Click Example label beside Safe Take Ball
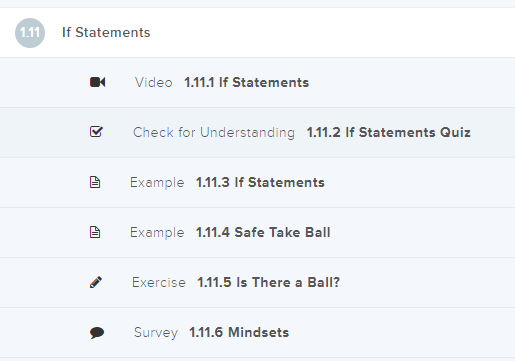Image resolution: width=515 pixels, height=361 pixels. point(157,233)
